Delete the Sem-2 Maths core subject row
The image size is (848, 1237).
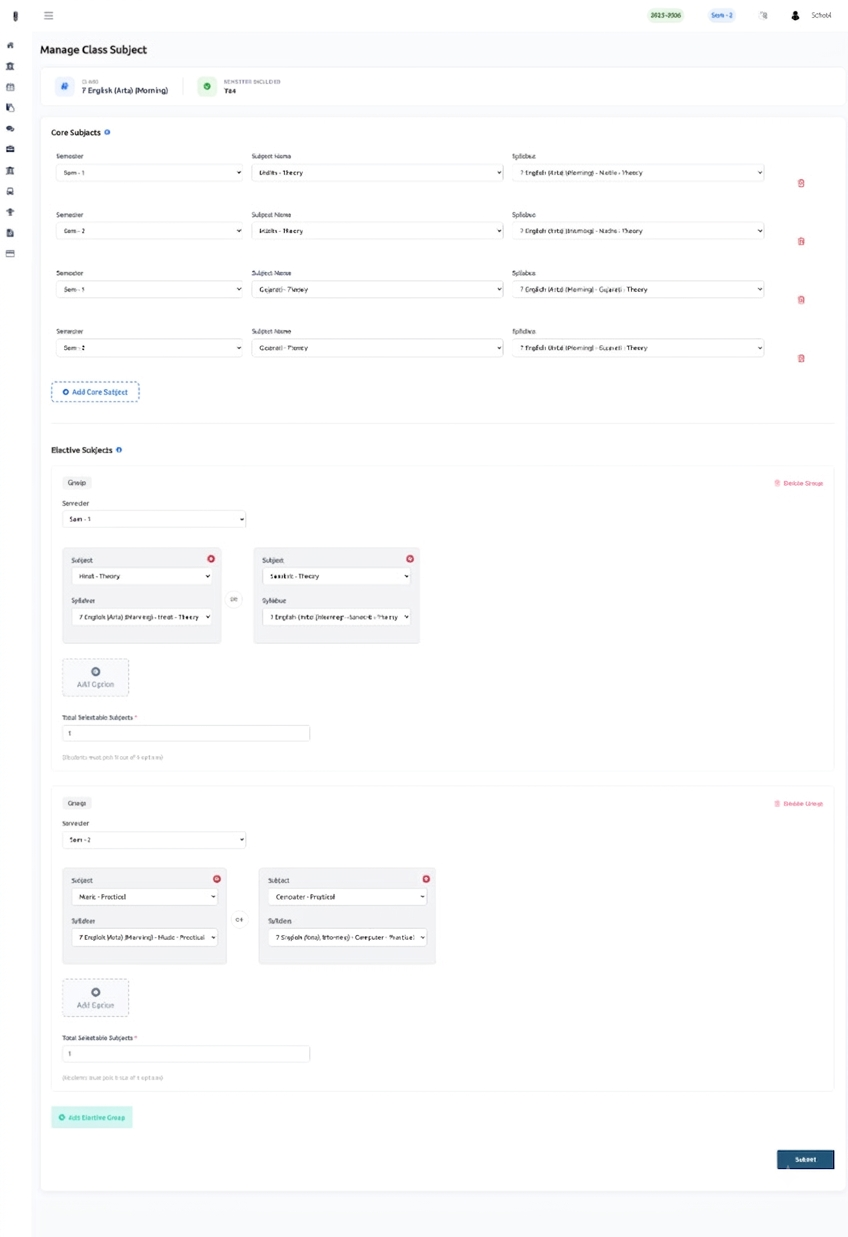[801, 241]
